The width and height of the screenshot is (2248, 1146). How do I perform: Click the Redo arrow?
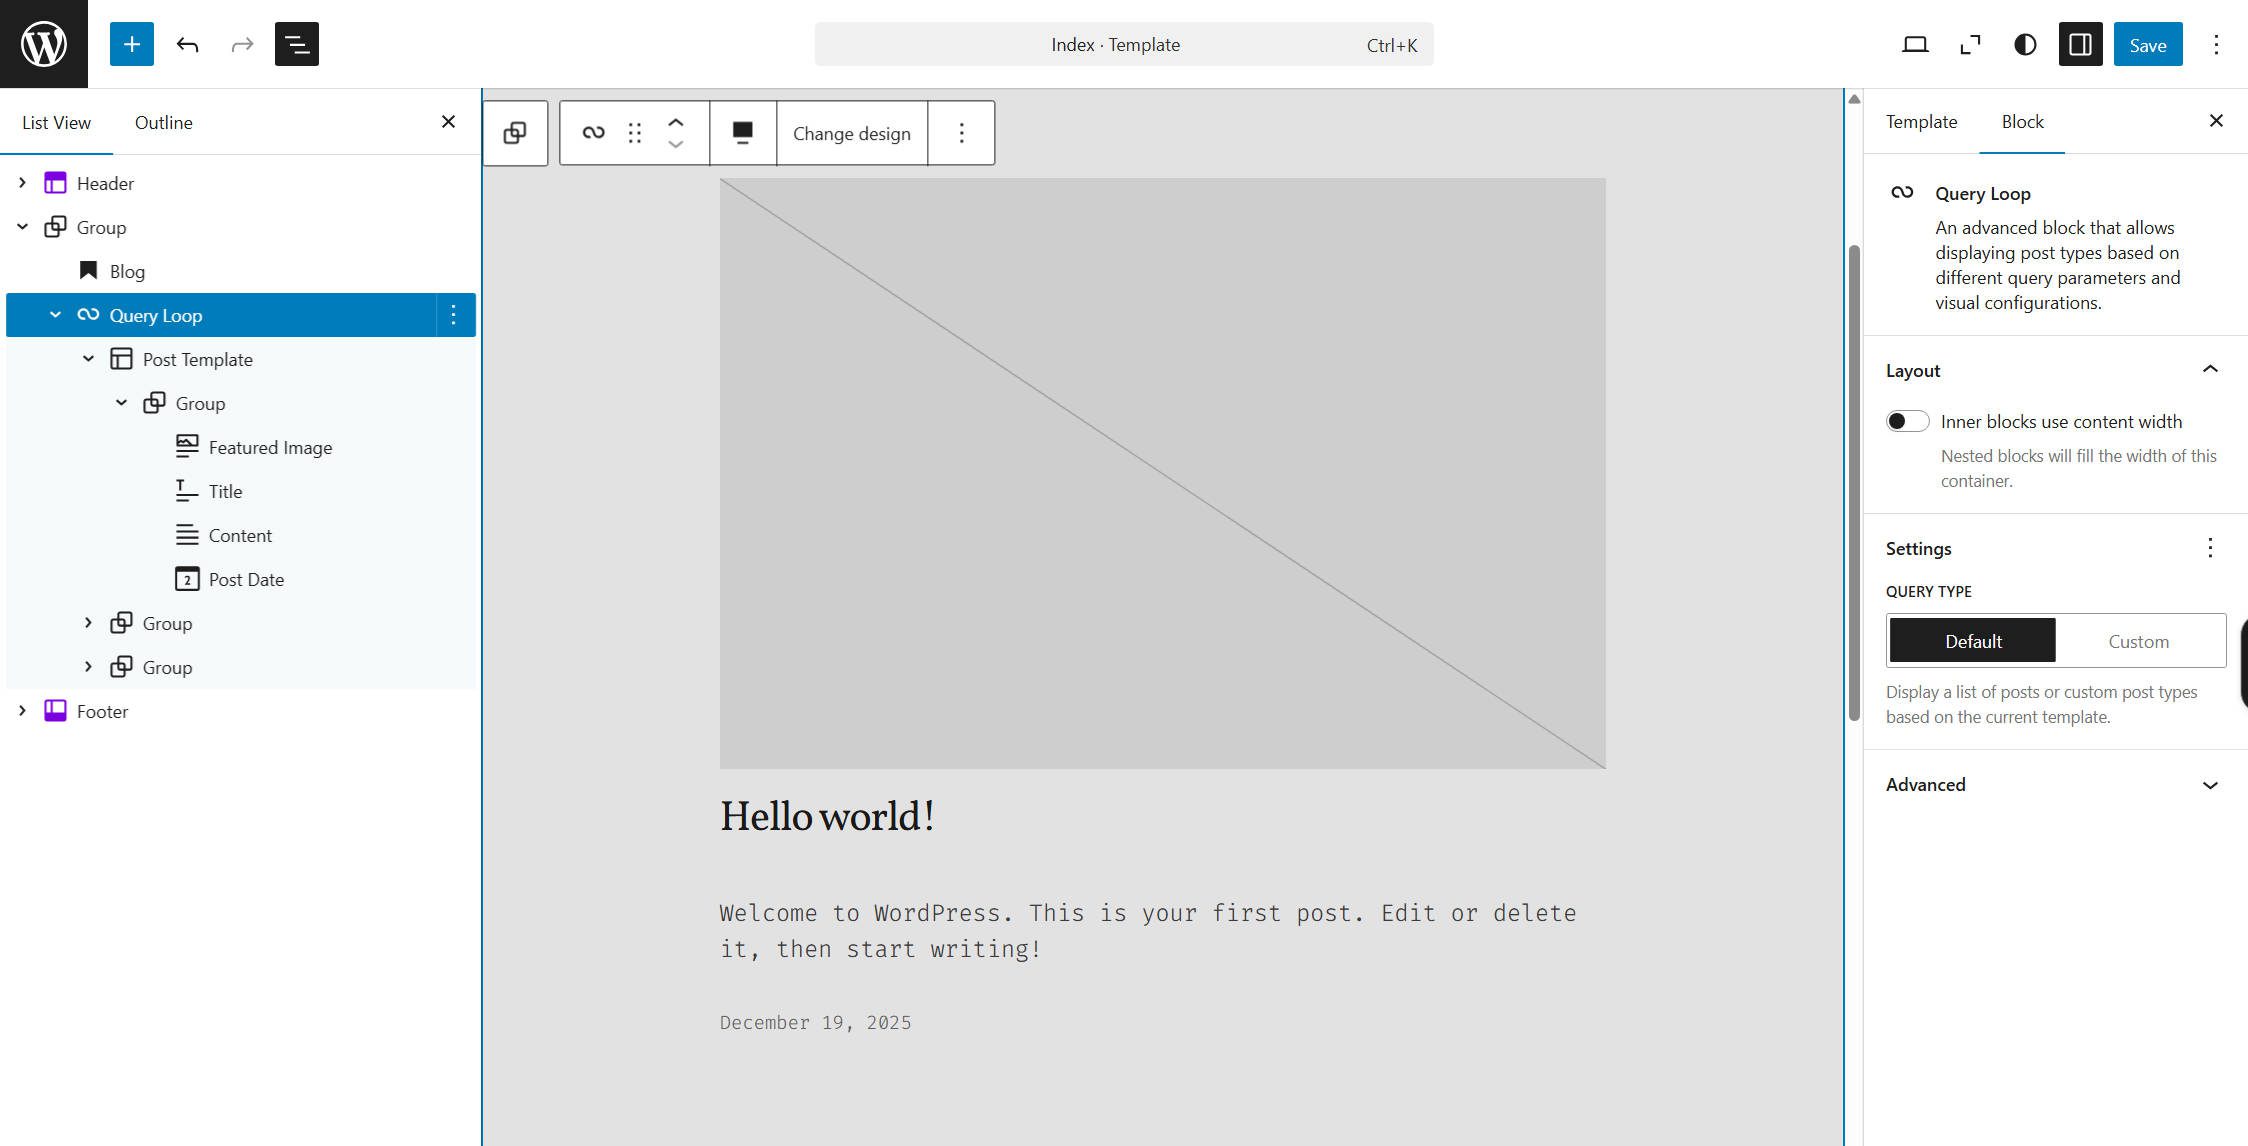tap(242, 44)
